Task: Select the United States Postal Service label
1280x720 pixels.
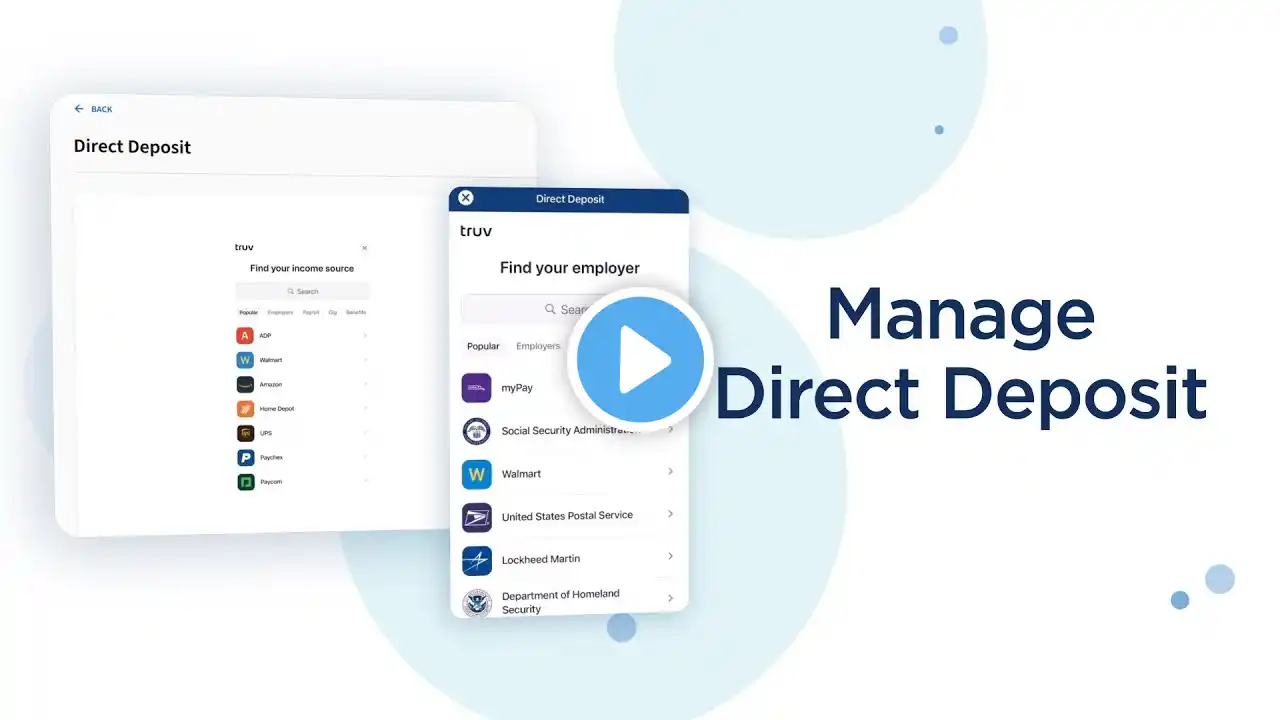Action: (x=567, y=516)
